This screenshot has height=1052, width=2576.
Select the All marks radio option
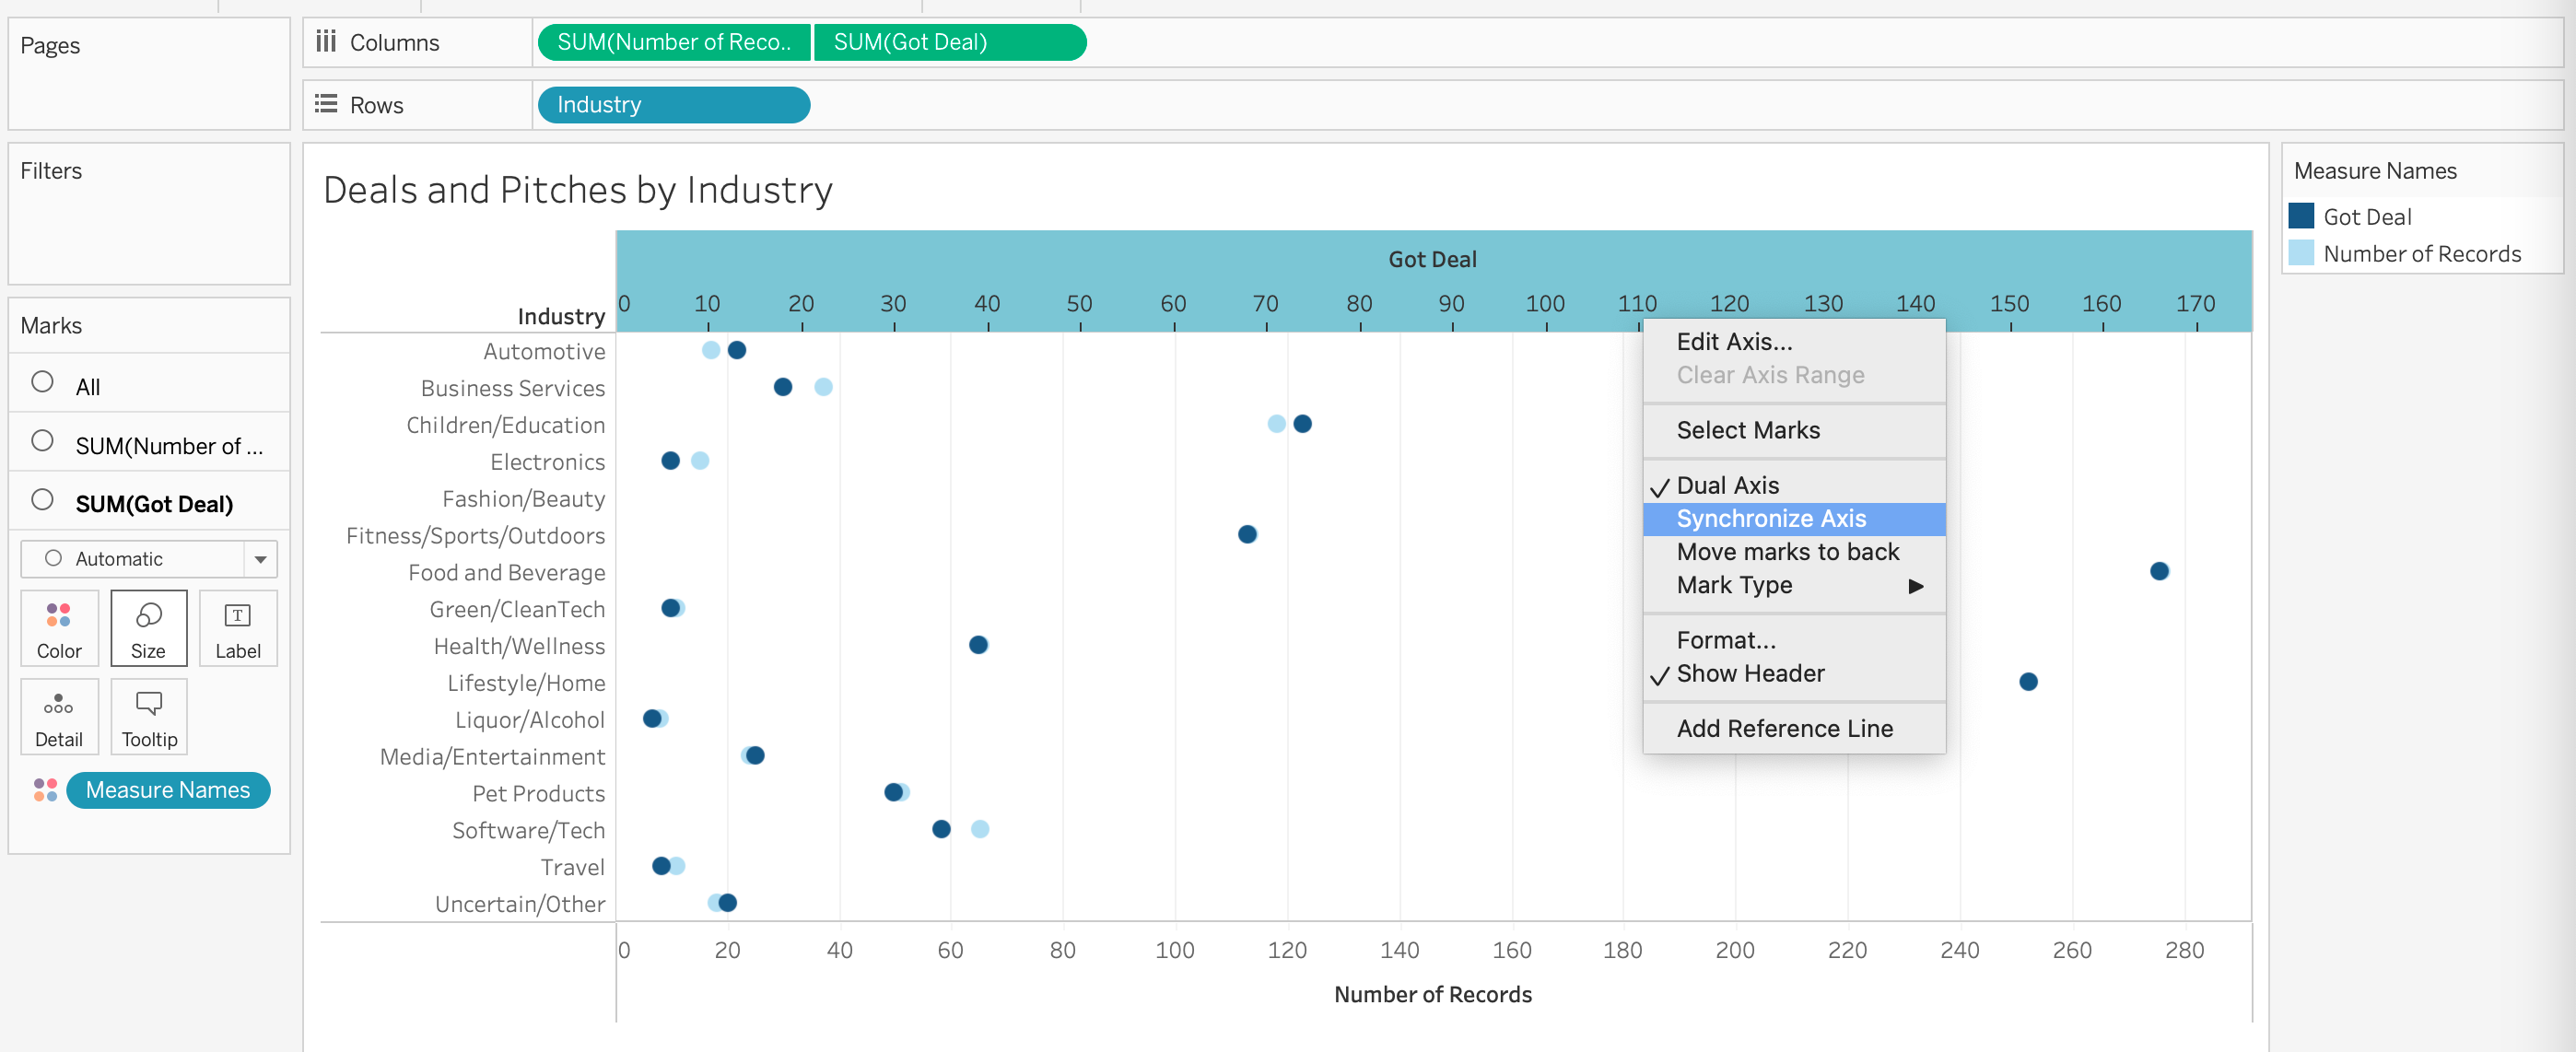pyautogui.click(x=42, y=382)
